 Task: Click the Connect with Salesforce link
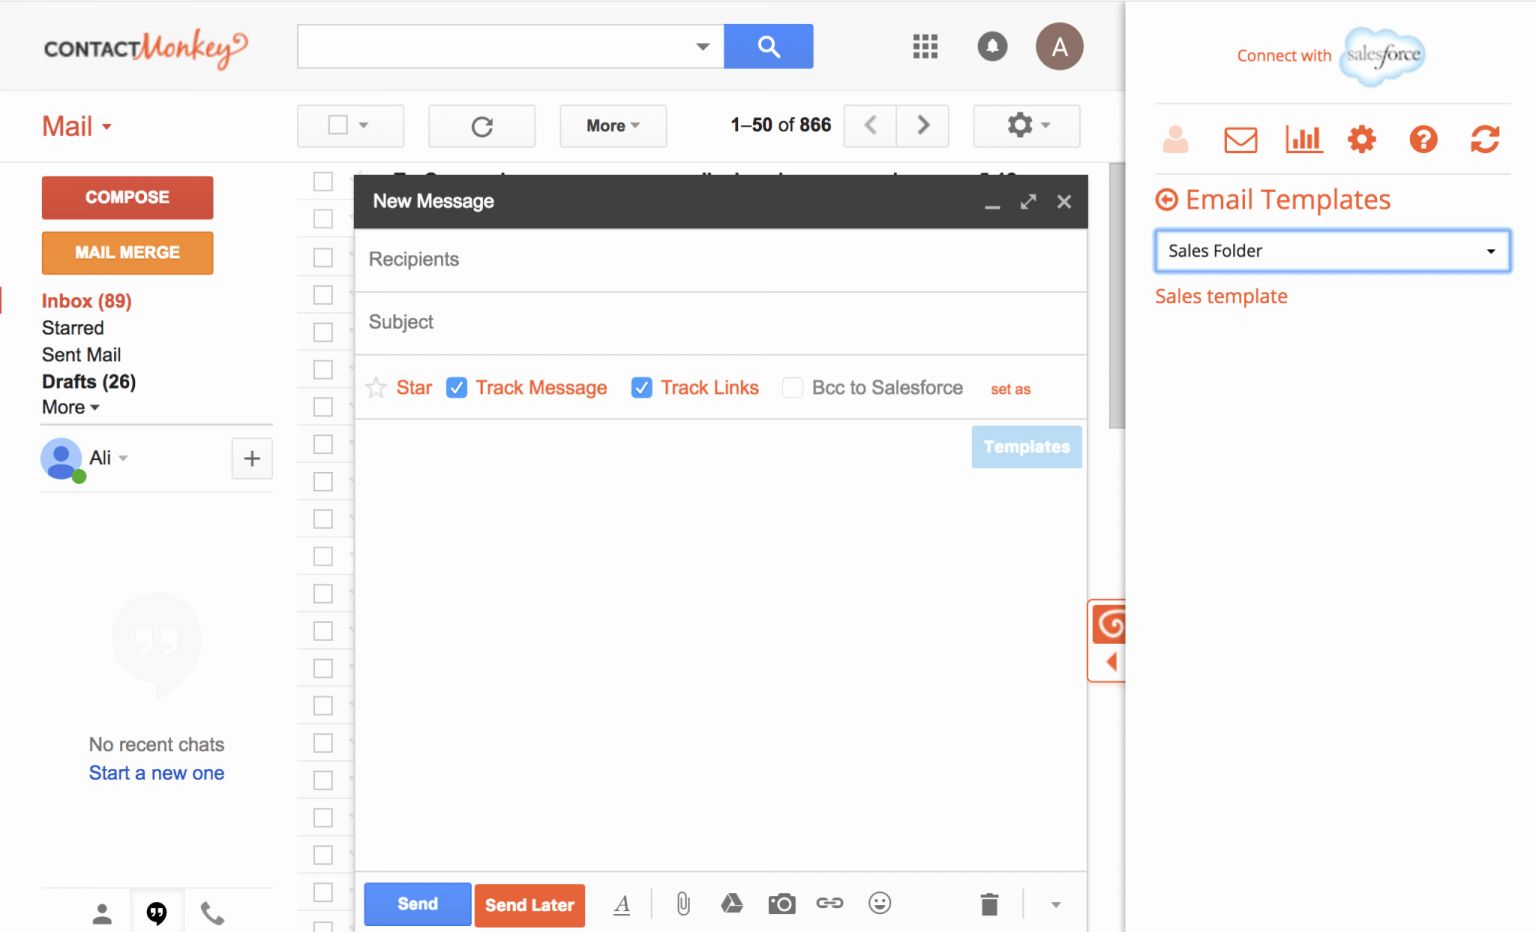[x=1331, y=56]
